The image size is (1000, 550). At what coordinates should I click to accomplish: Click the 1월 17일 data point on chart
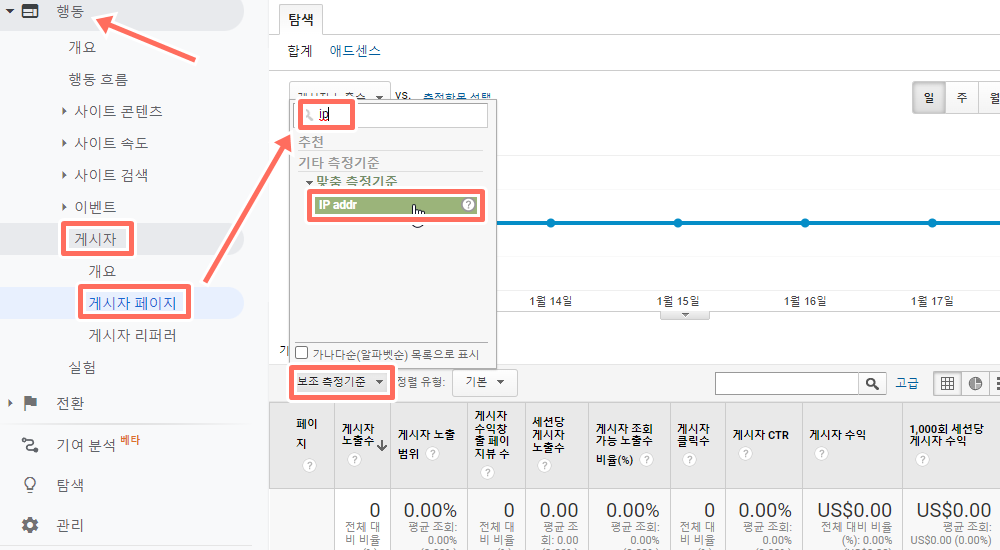[932, 223]
